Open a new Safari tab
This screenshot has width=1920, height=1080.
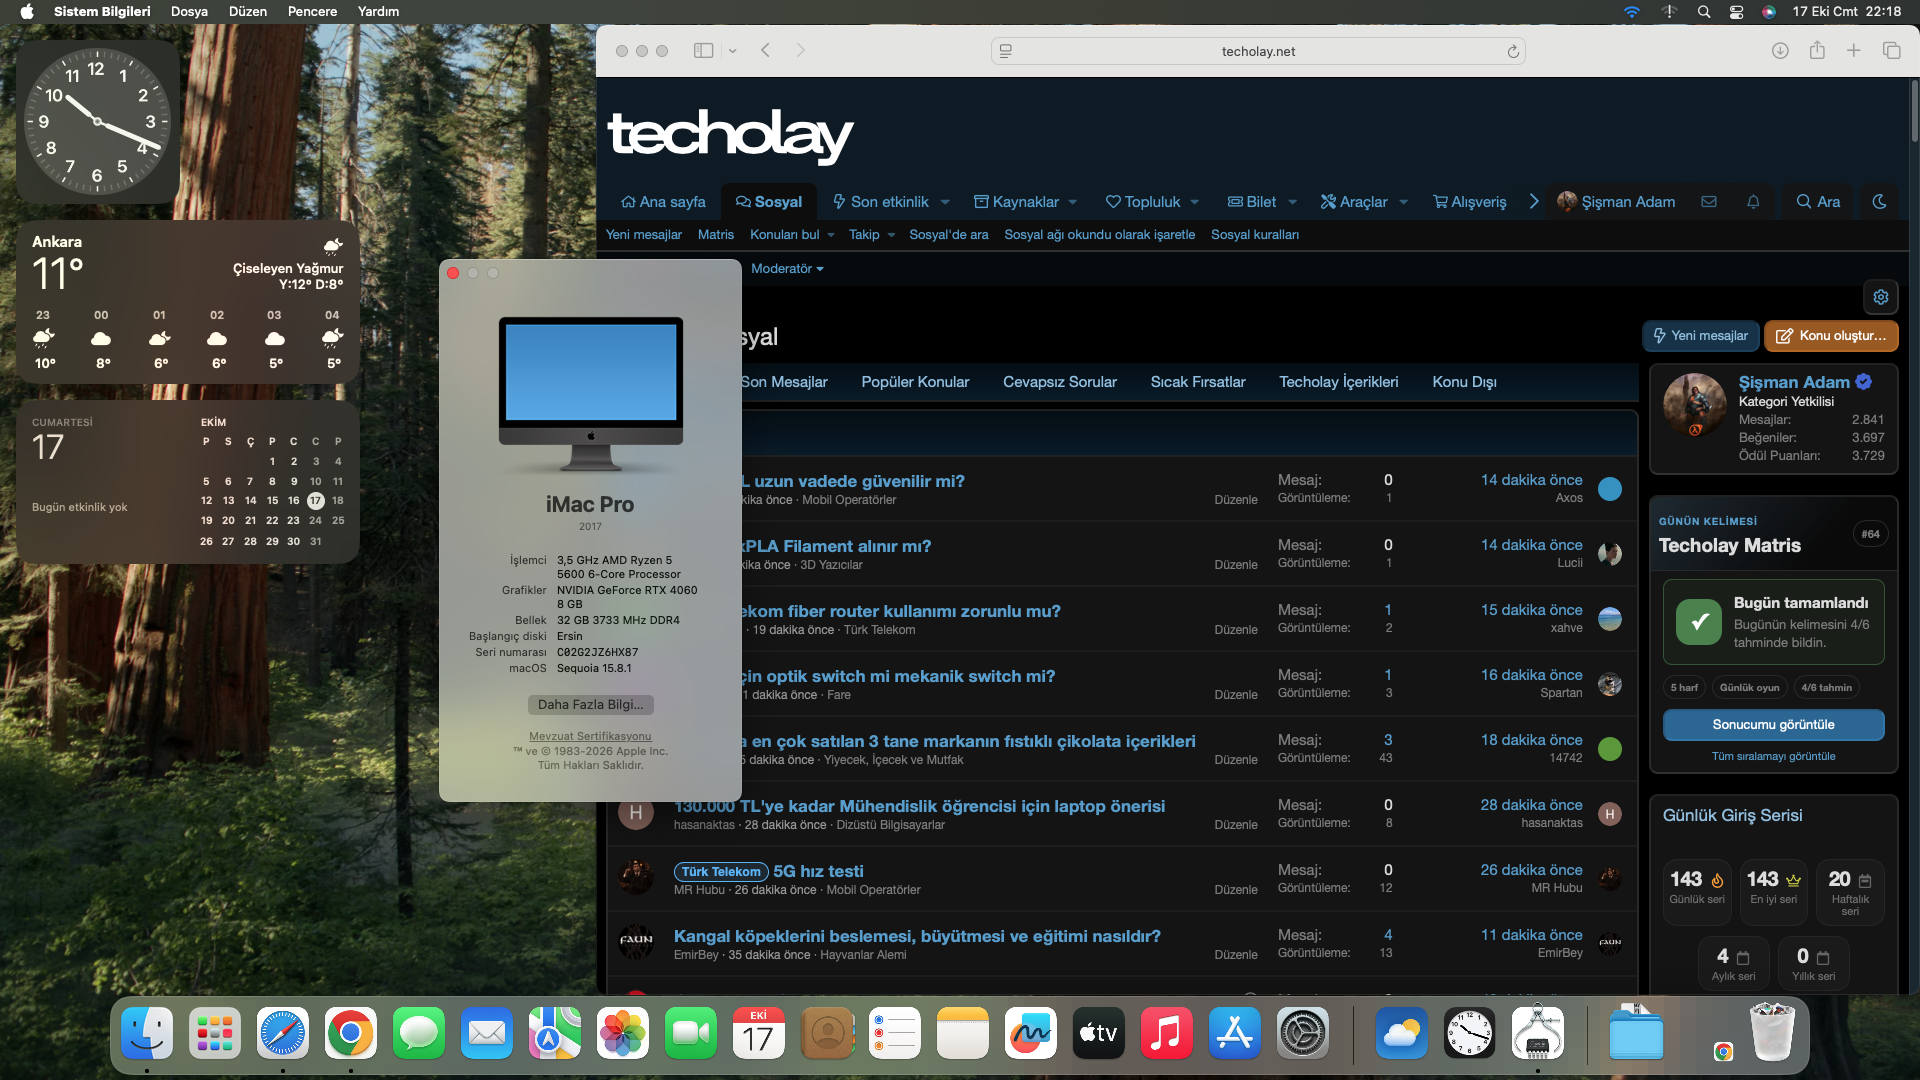point(1854,51)
